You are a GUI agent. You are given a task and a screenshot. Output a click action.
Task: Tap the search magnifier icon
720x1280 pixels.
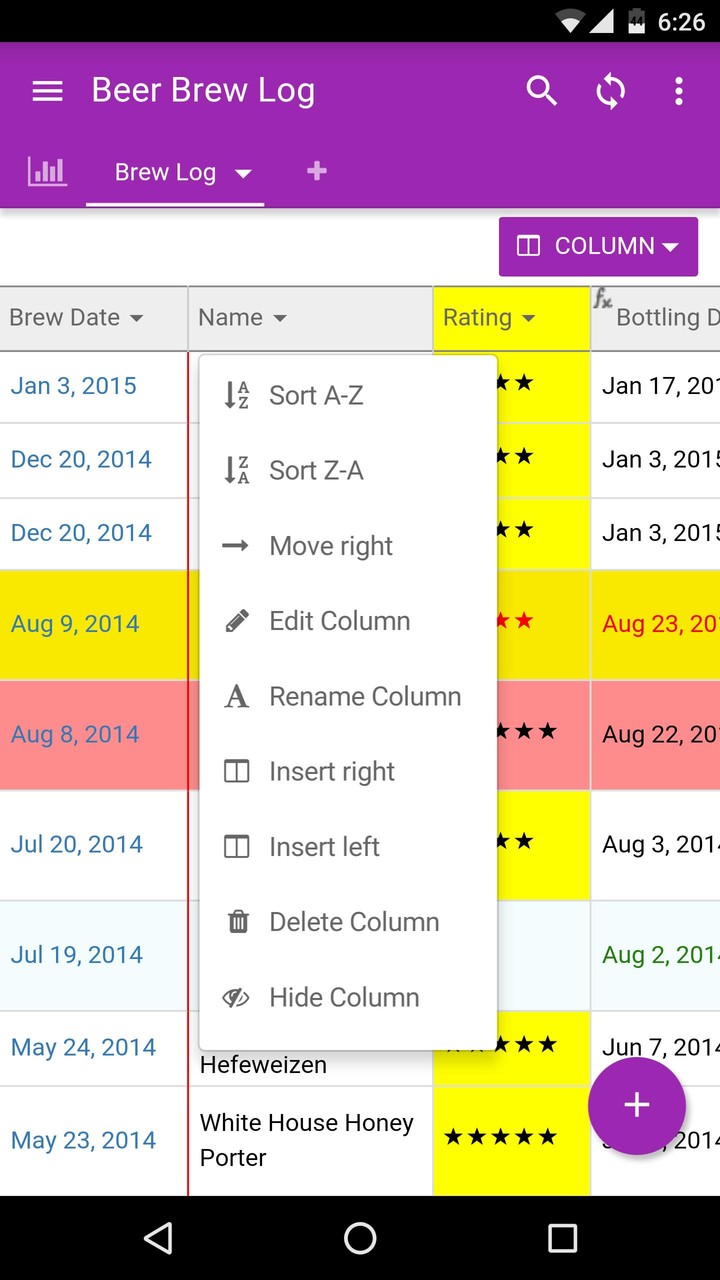541,91
